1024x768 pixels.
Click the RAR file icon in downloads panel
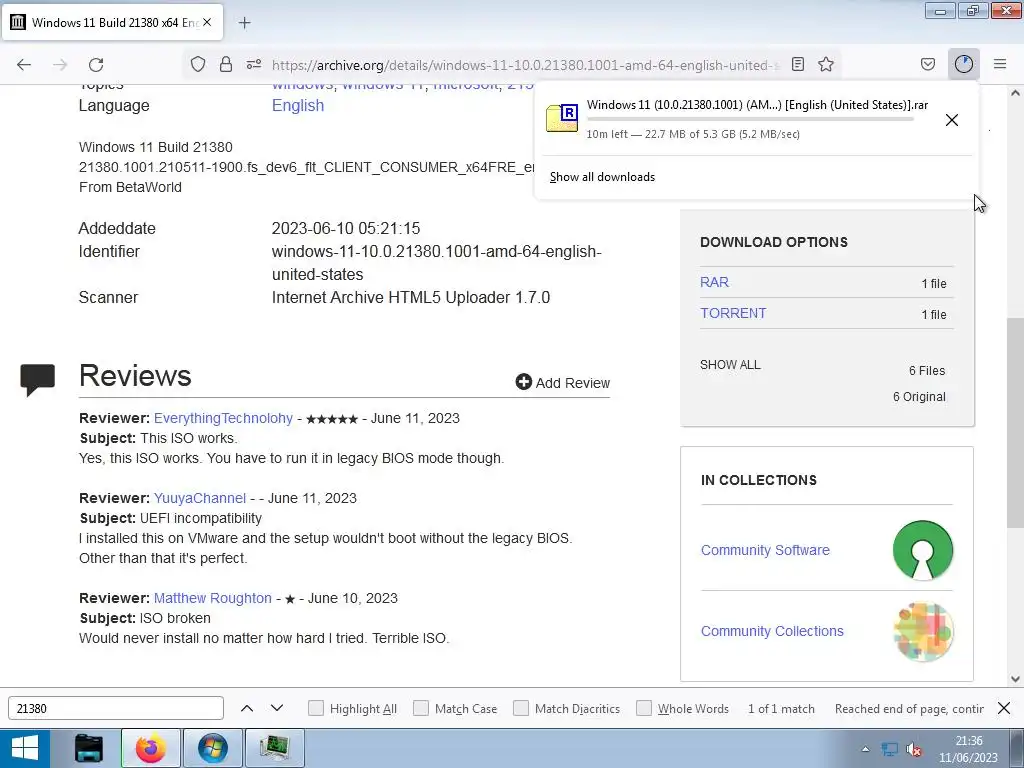pos(562,118)
